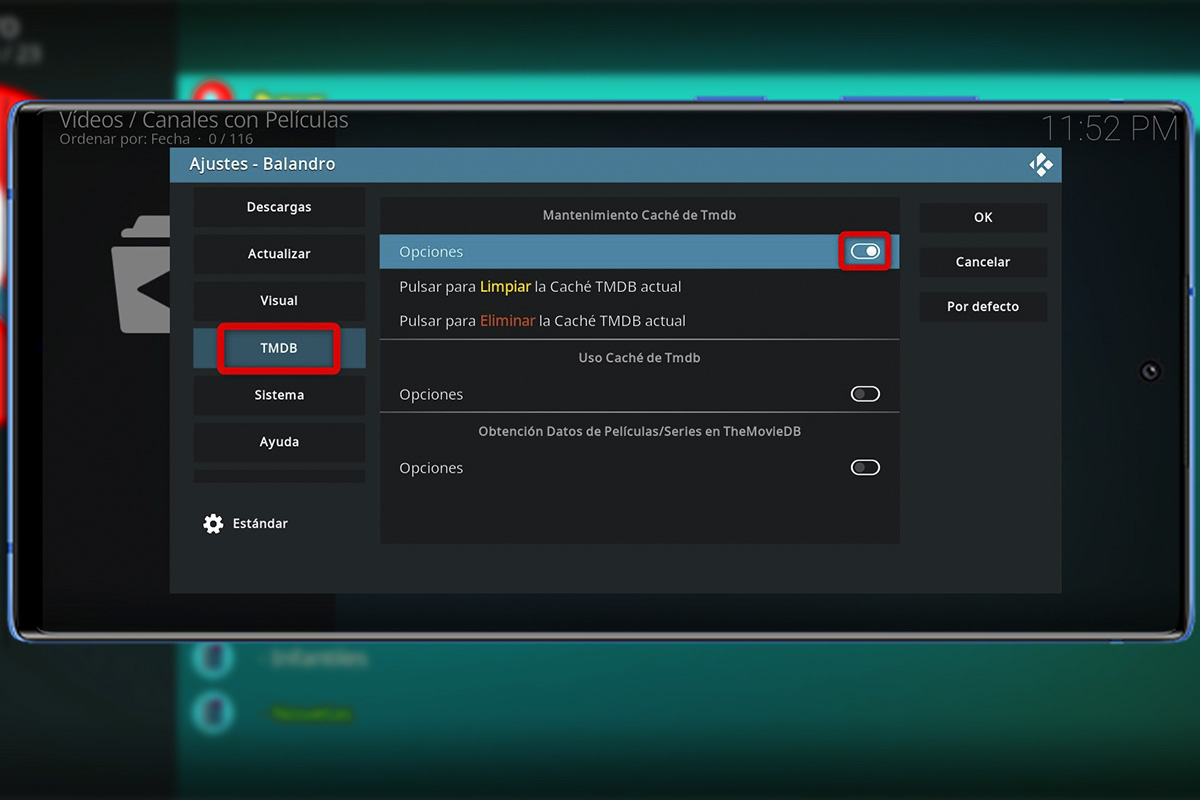
Task: Select the Visual settings section
Action: (278, 300)
